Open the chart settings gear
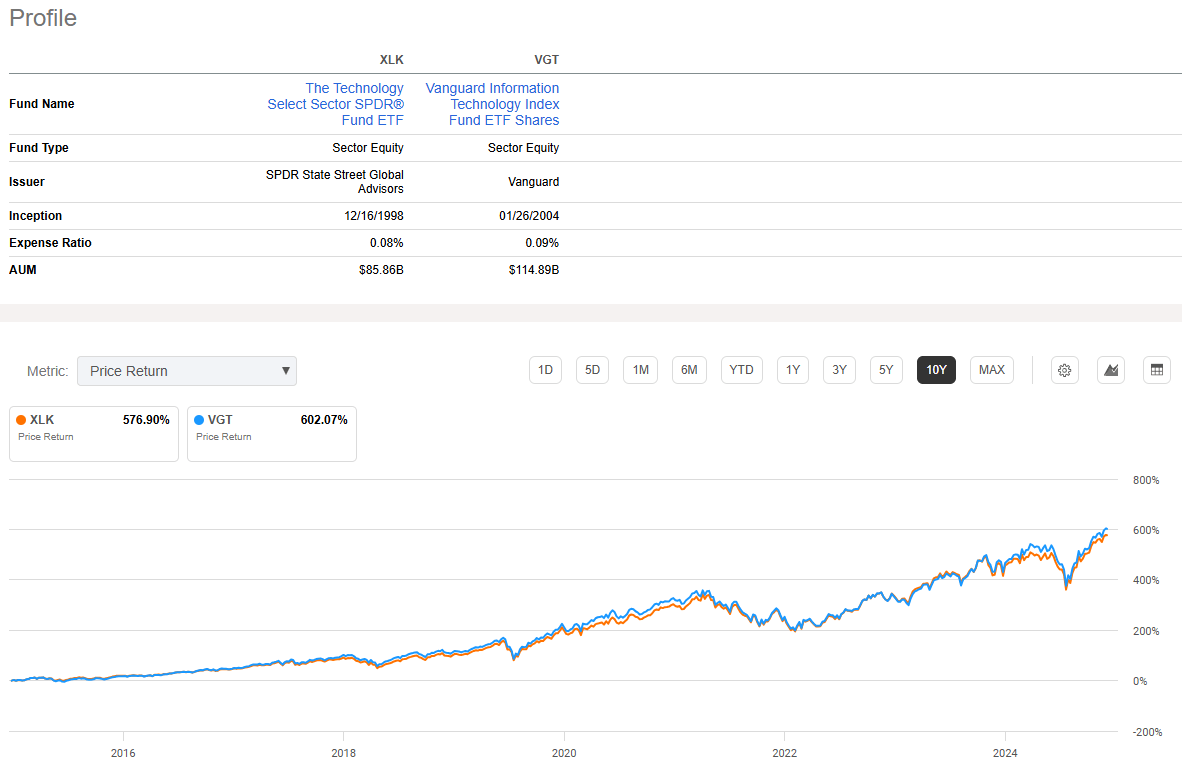 point(1064,370)
